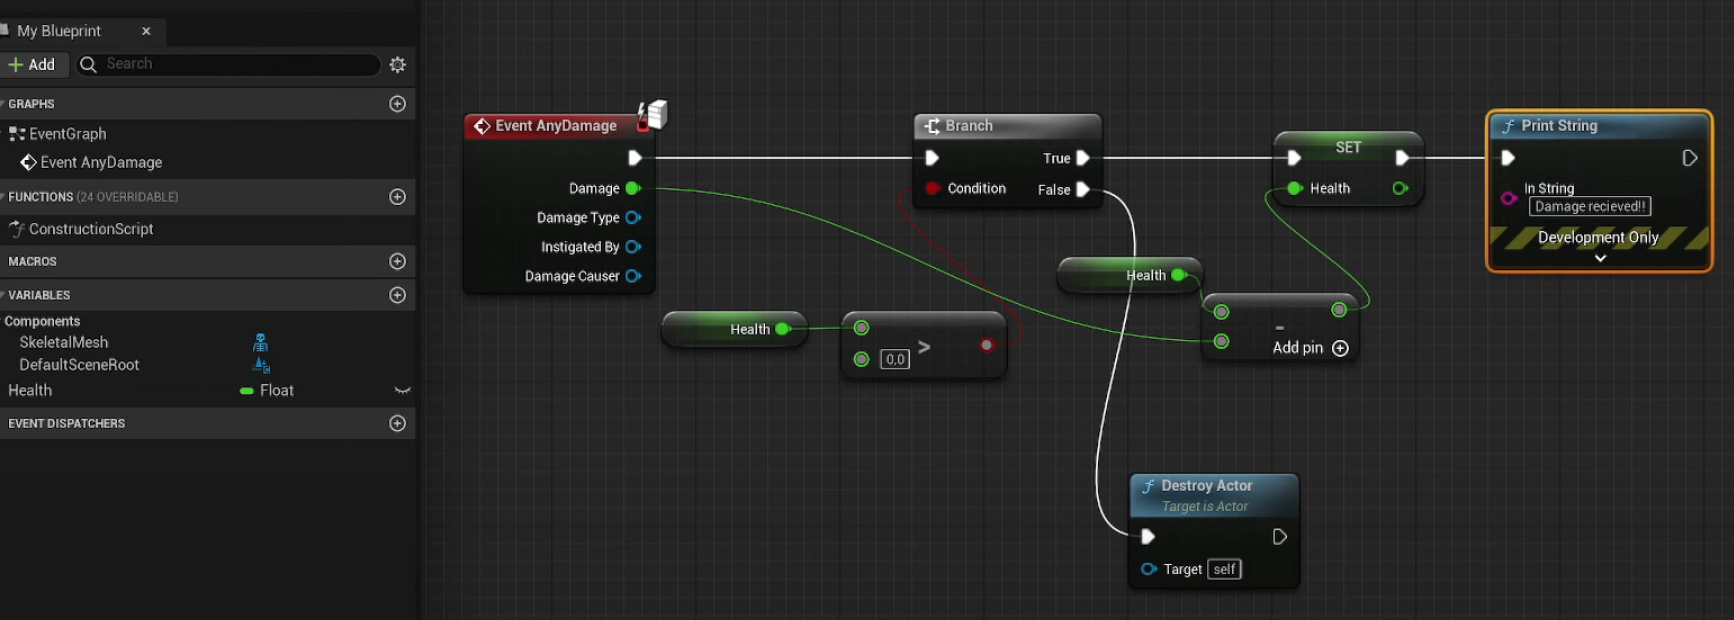Add a new event dispatcher plus icon
This screenshot has width=1734, height=620.
pos(397,423)
